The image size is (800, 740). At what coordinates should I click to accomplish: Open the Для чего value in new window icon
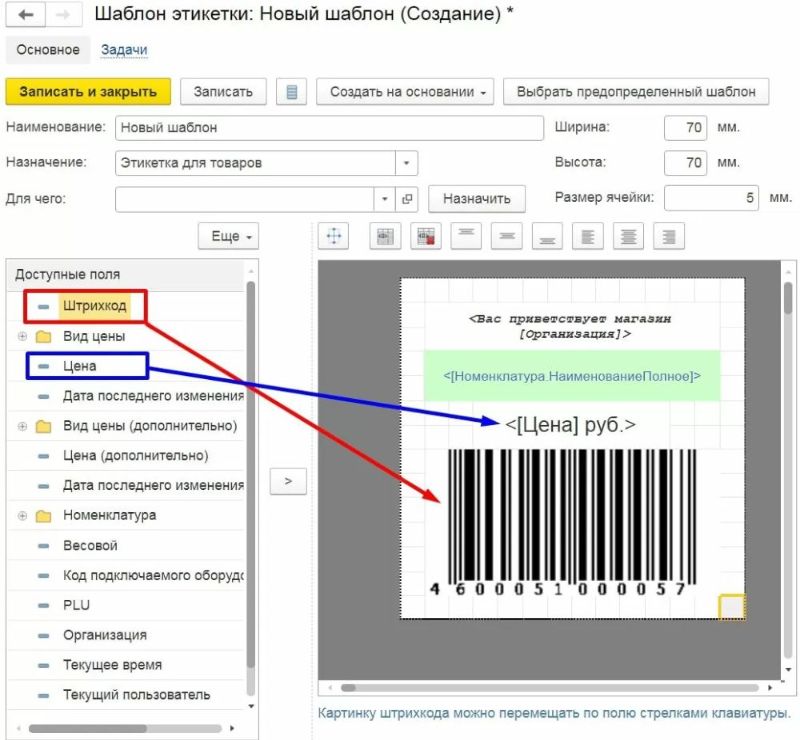[x=407, y=199]
